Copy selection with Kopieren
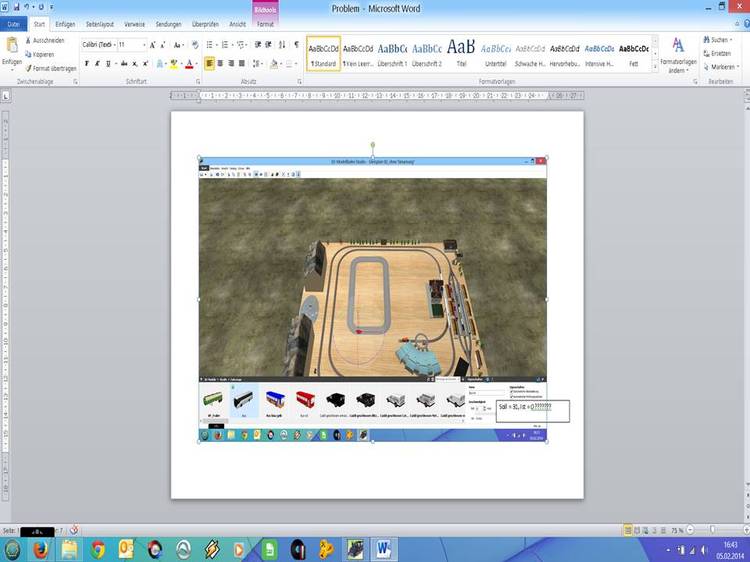Viewport: 750px width, 562px height. 40,55
